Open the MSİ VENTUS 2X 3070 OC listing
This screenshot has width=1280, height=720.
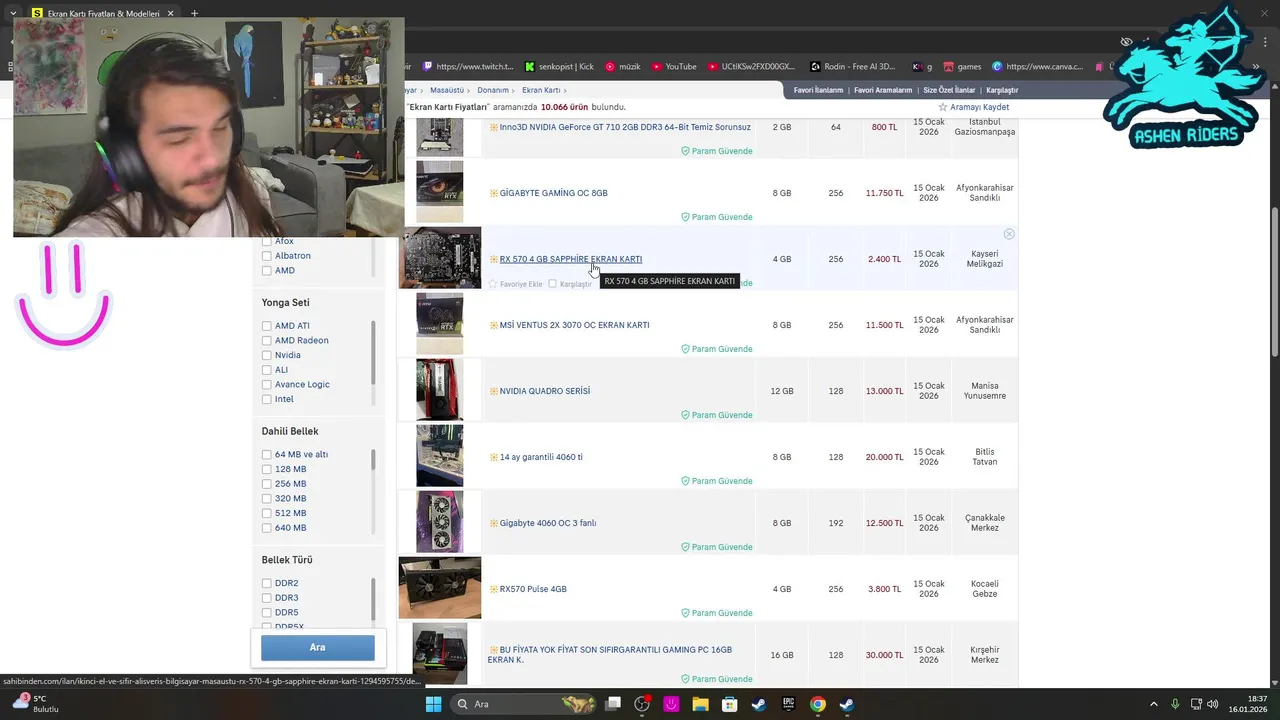click(574, 325)
